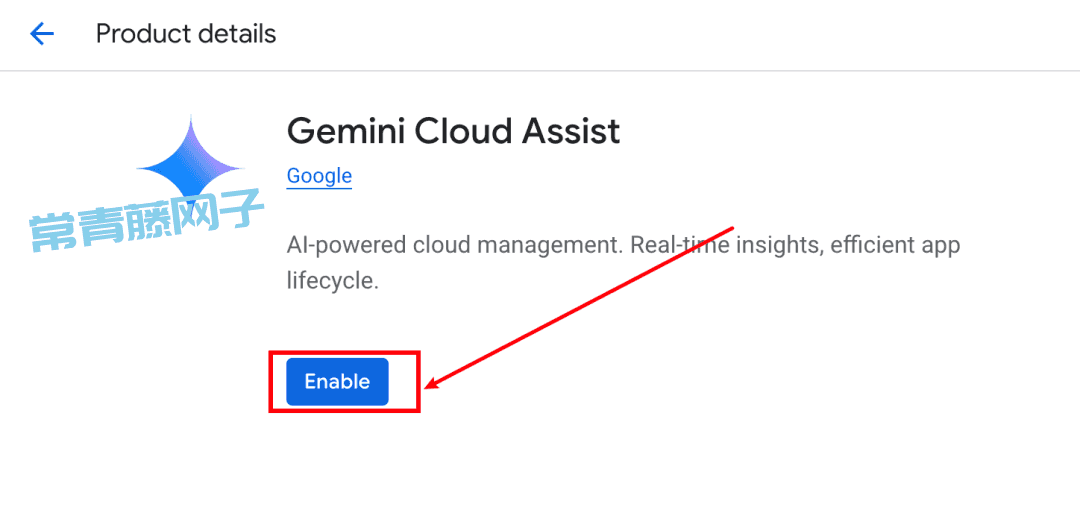Image resolution: width=1080 pixels, height=507 pixels.
Task: Go back using the blue arrow
Action: click(x=42, y=34)
